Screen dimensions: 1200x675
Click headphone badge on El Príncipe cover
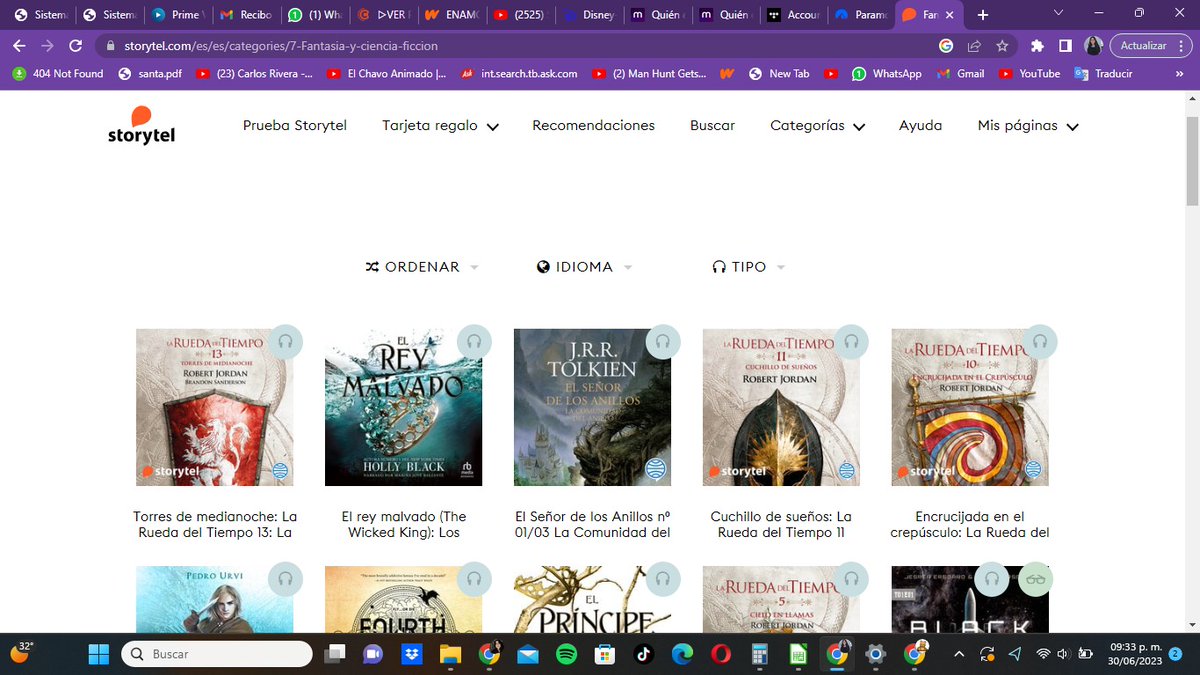[663, 579]
